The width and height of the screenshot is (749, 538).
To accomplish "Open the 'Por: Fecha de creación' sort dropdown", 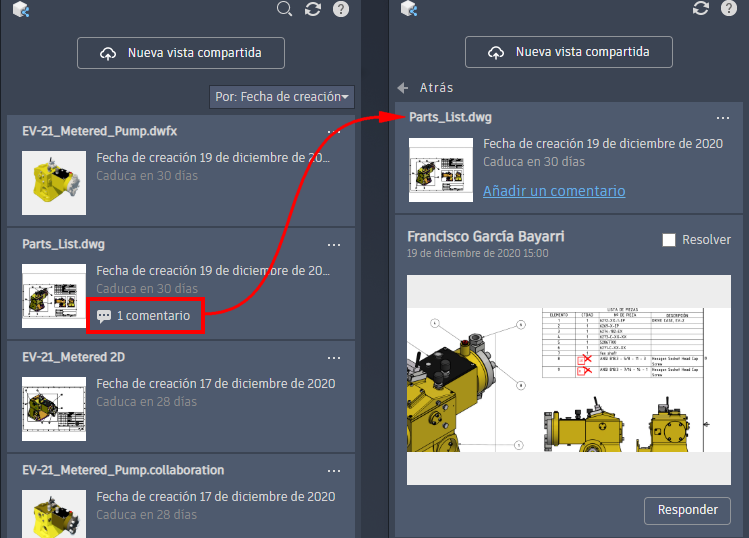I will click(282, 97).
